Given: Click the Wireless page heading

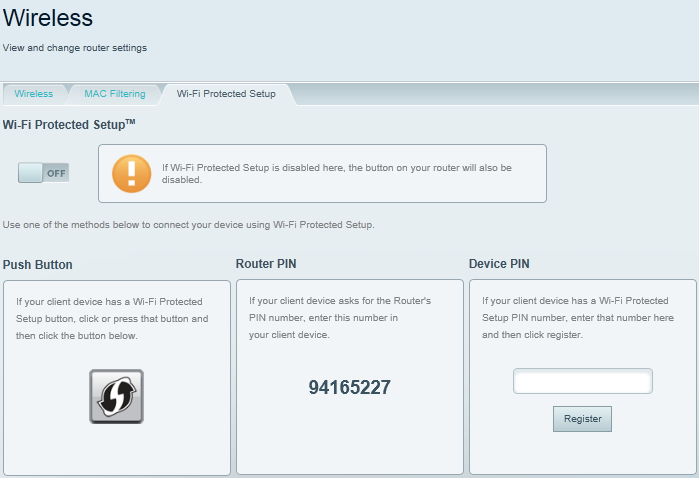Looking at the screenshot, I should pyautogui.click(x=48, y=18).
